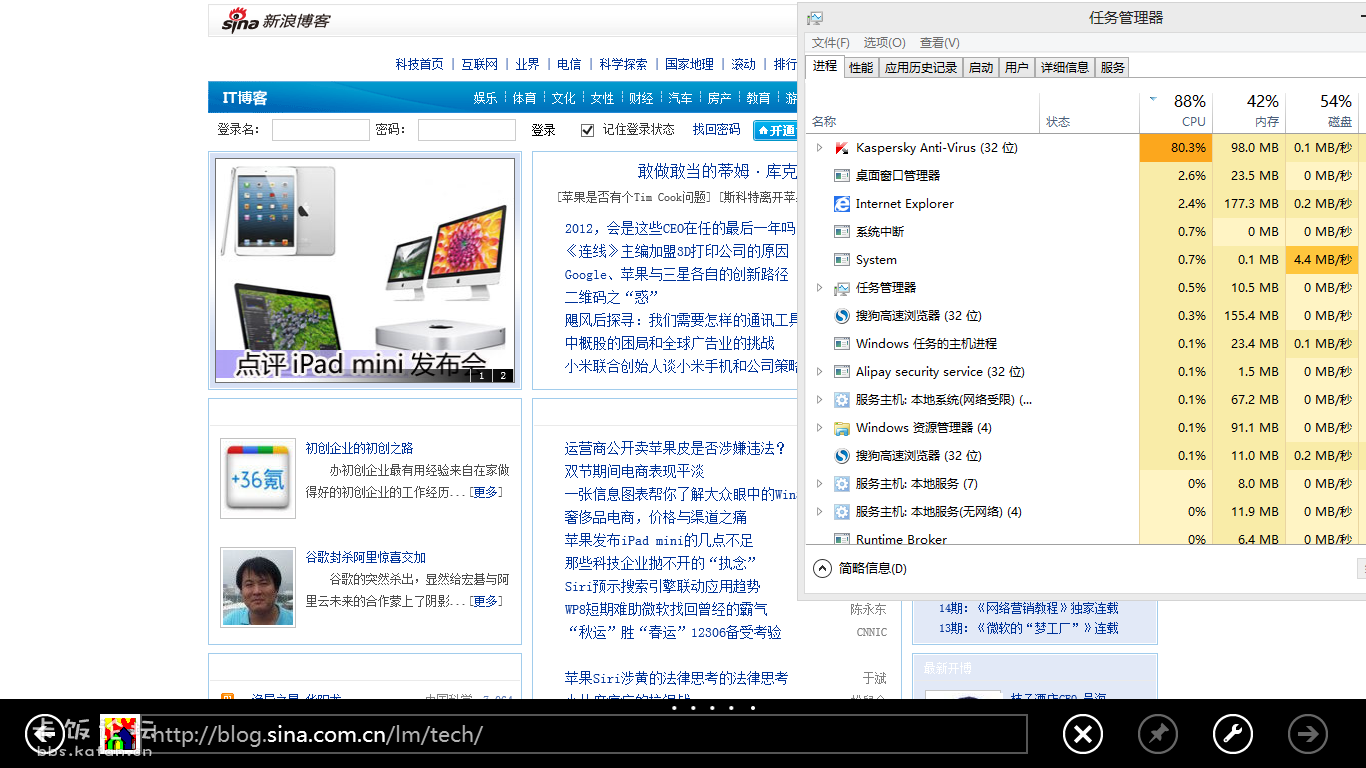This screenshot has height=768, width=1366.
Task: Click the iPad mini feature banner image
Action: coord(365,270)
